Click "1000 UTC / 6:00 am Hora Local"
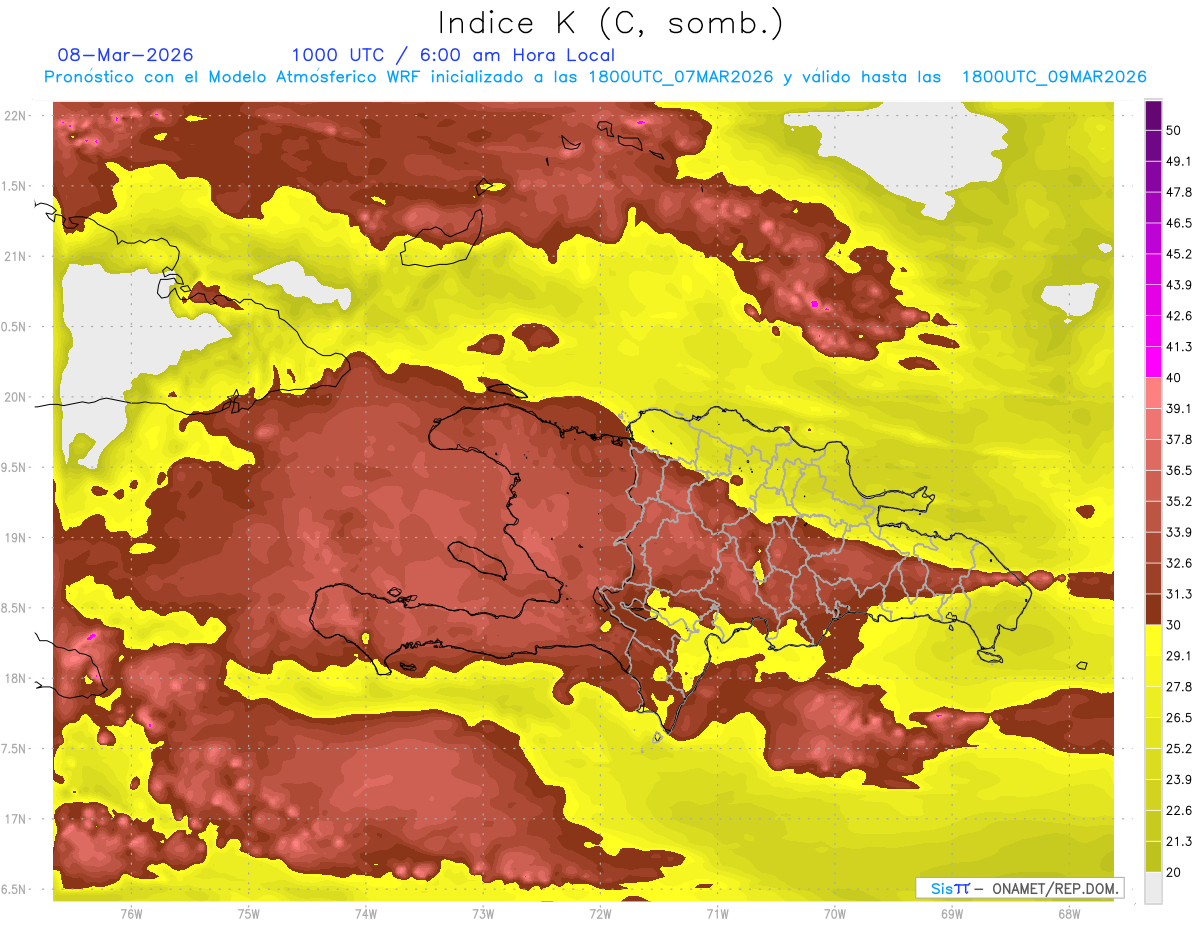Image resolution: width=1200 pixels, height=927 pixels. click(453, 55)
